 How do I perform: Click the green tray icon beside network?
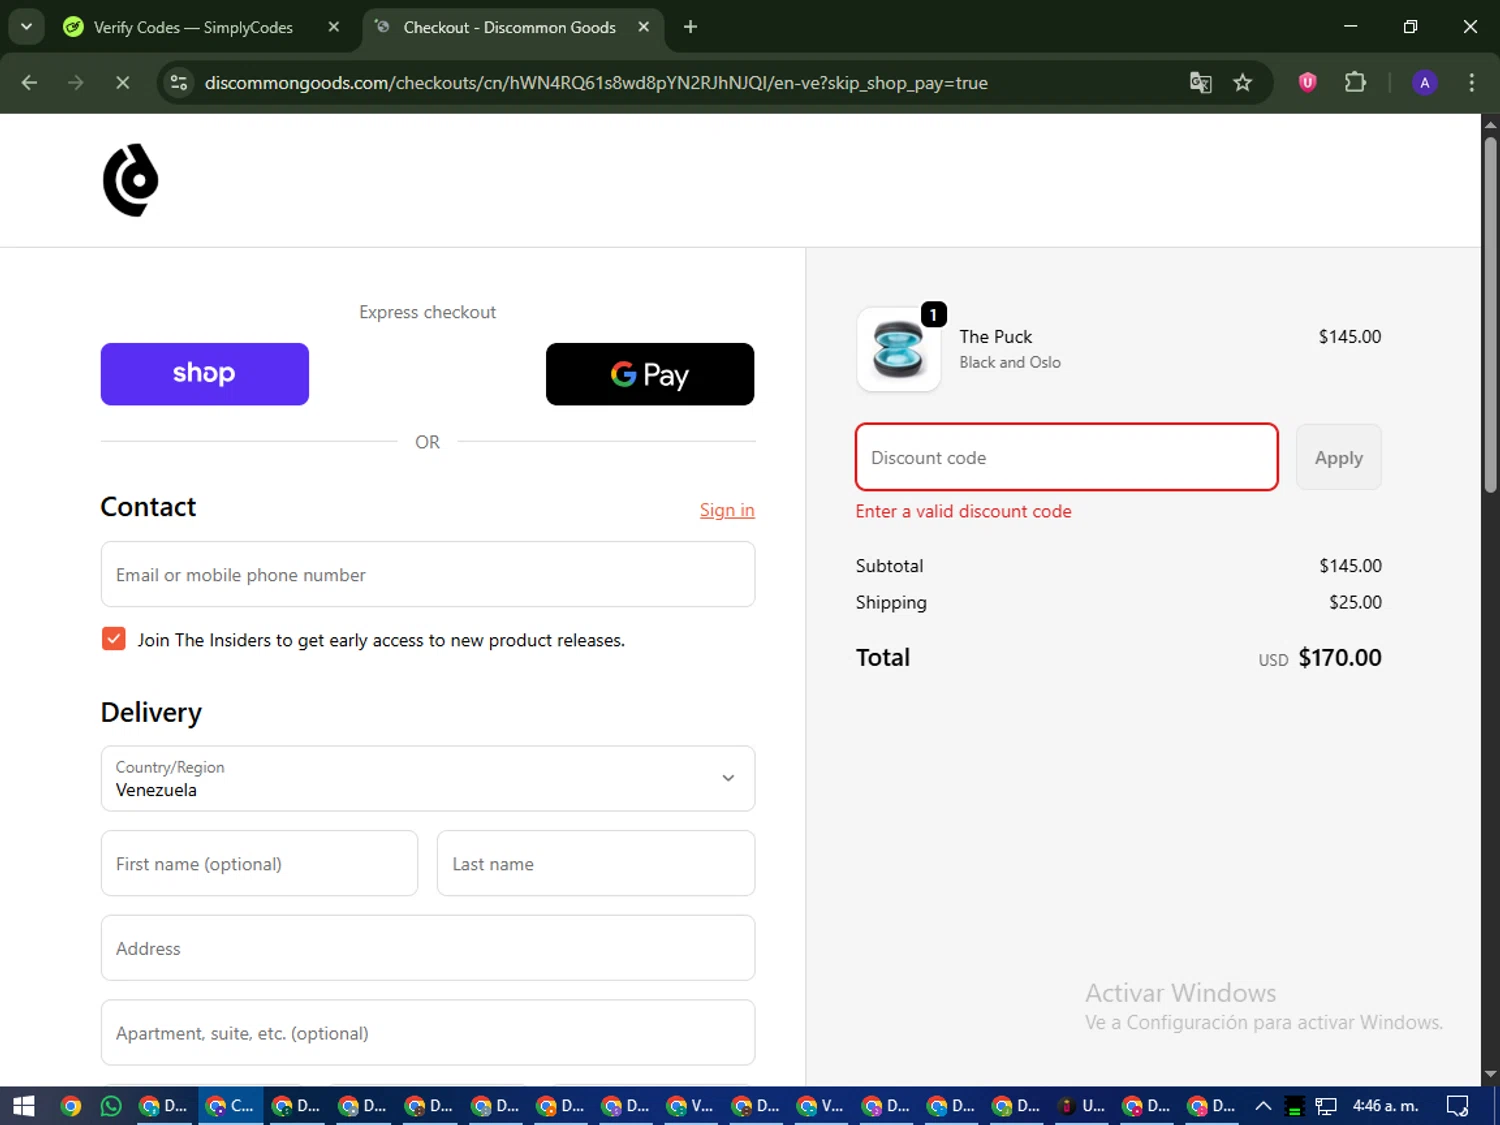[x=1294, y=1106]
